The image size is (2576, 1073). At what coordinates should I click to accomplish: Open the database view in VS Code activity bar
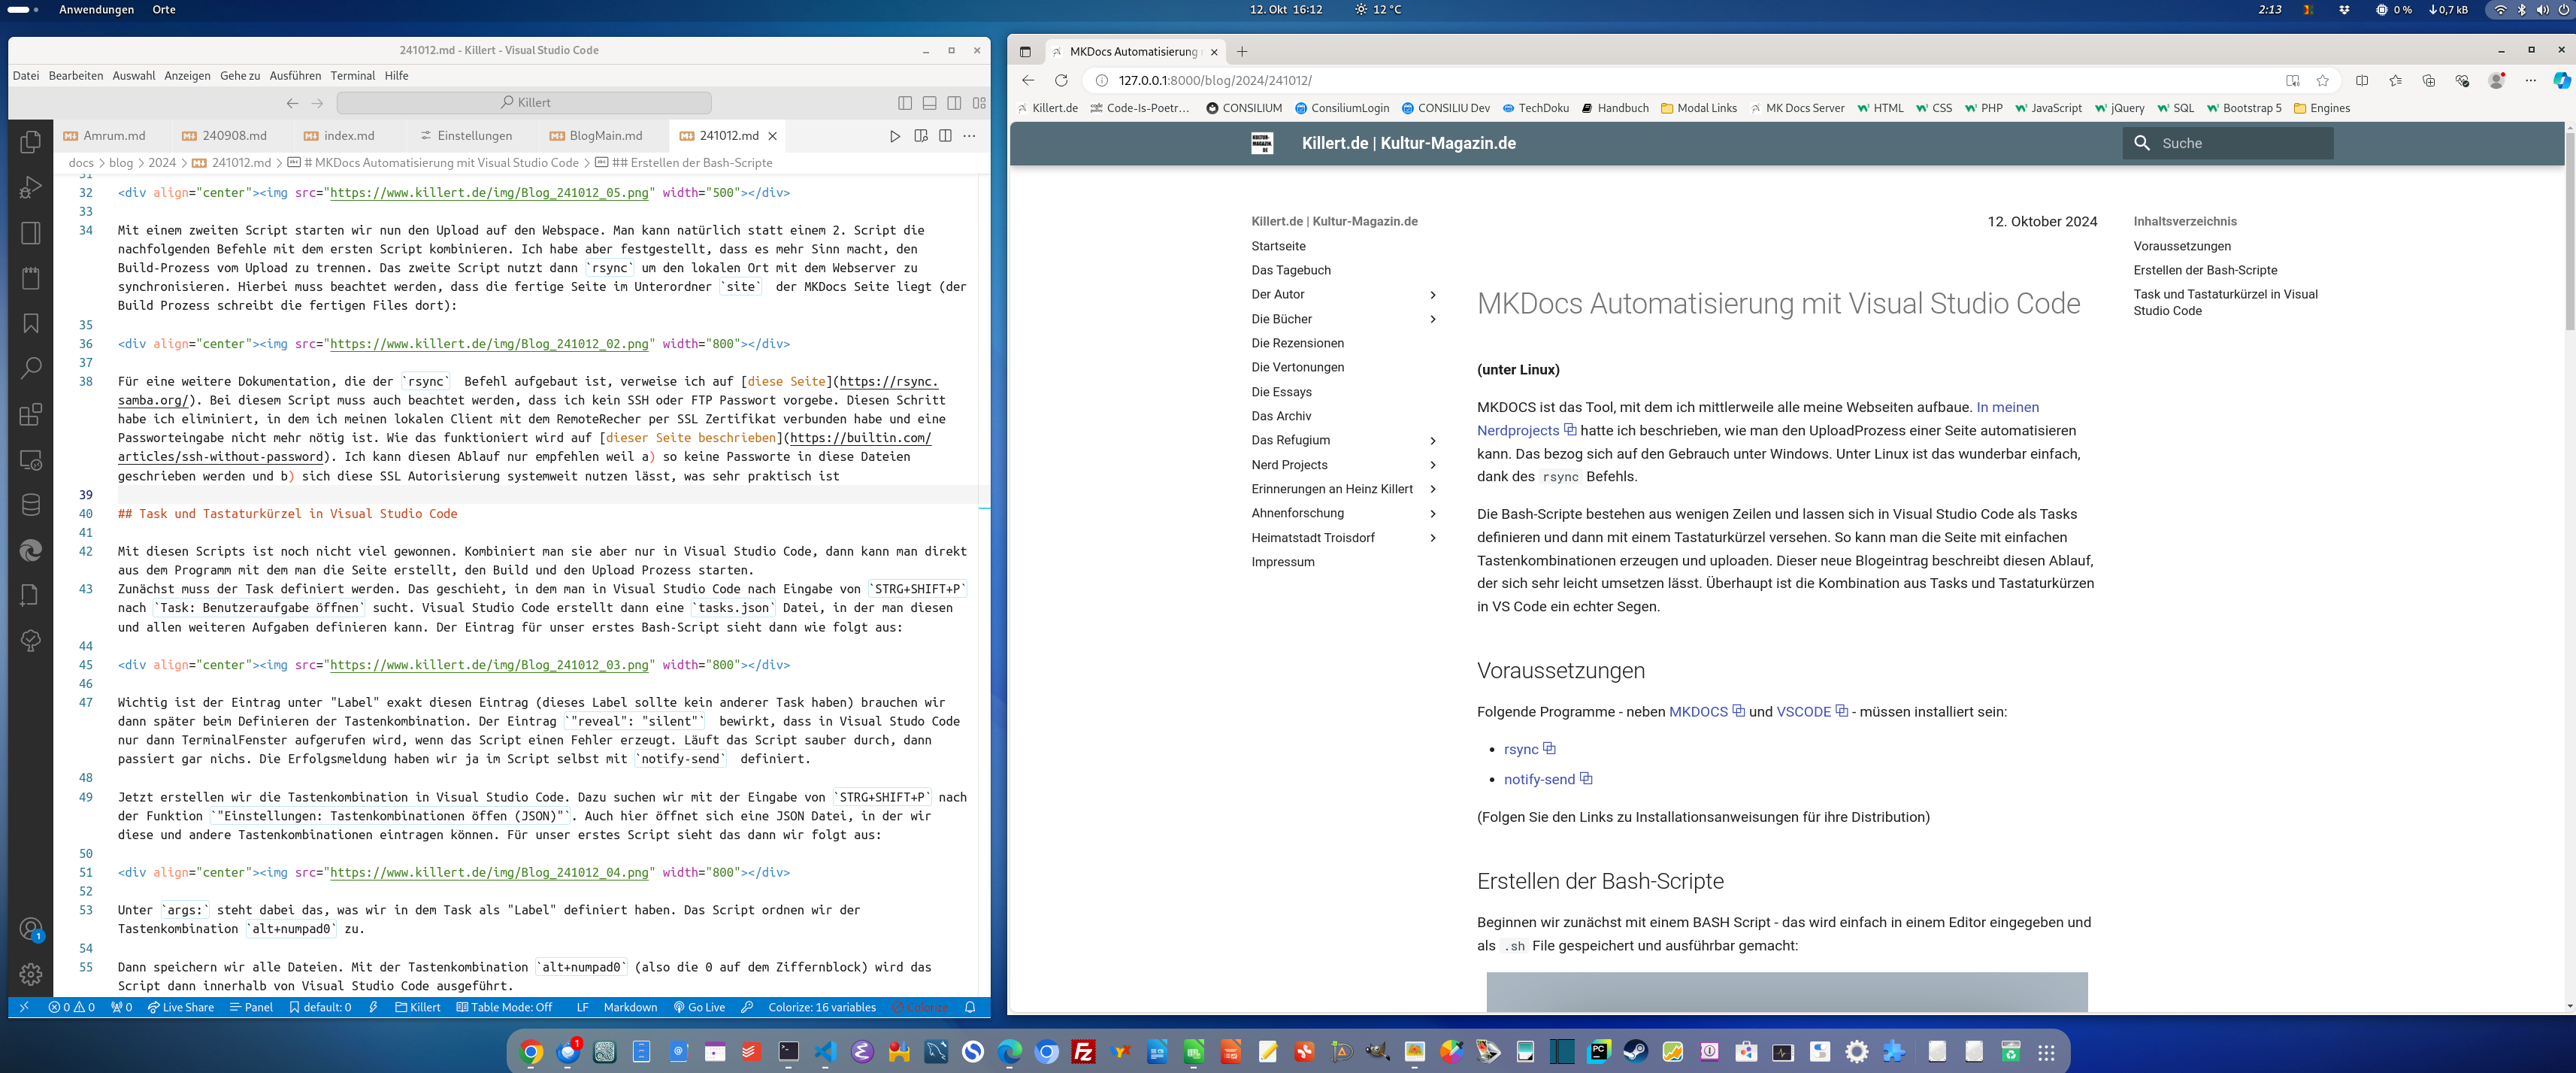click(31, 505)
